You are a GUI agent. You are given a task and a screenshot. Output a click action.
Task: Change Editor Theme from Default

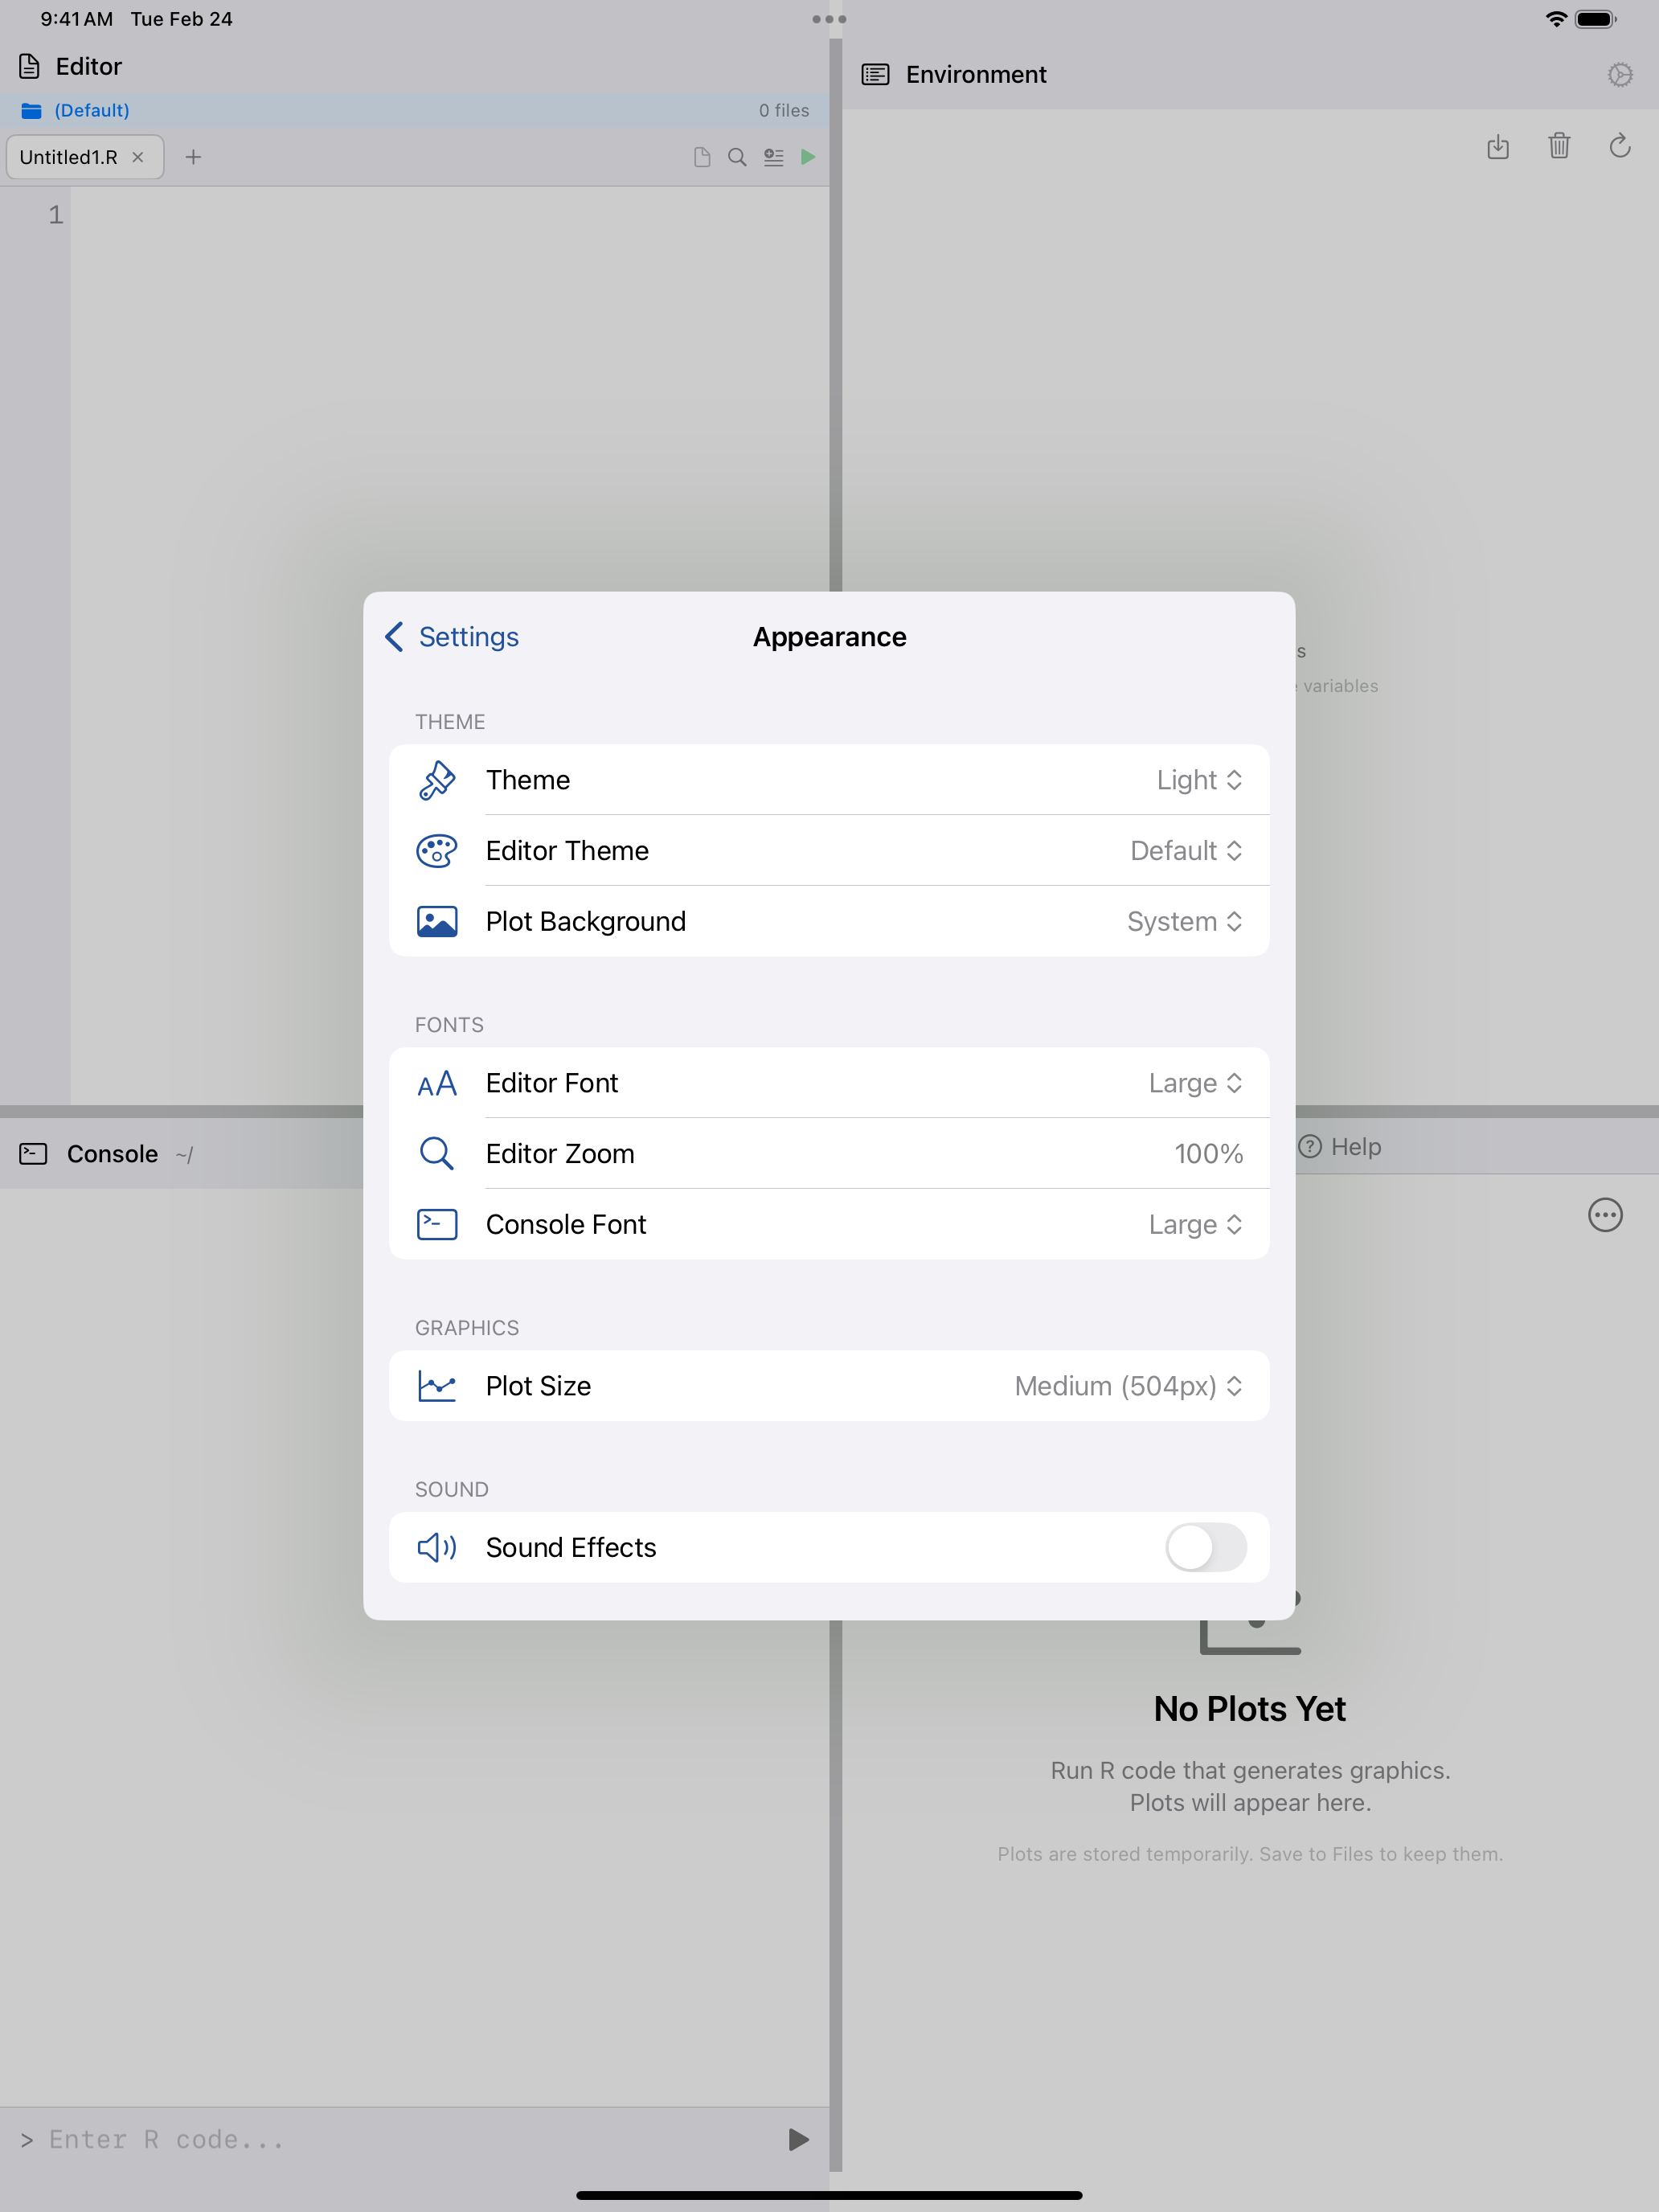click(1185, 850)
